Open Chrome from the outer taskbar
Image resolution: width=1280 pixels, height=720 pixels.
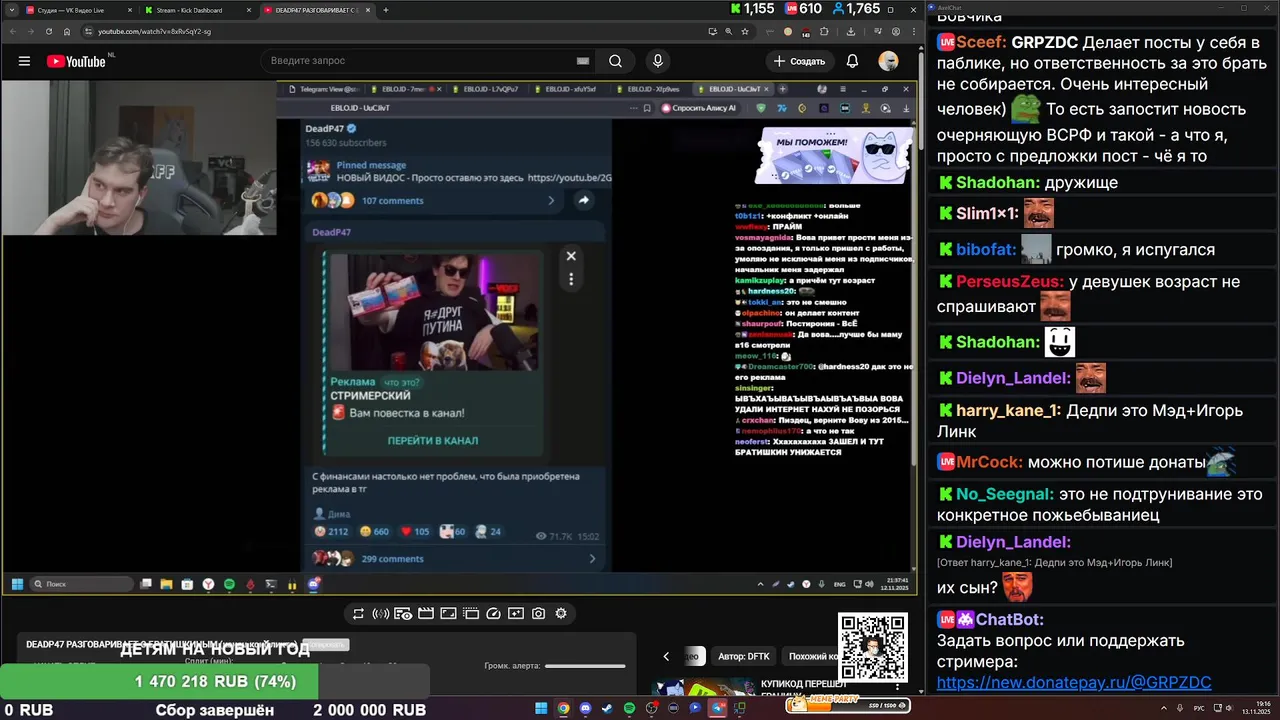(563, 708)
